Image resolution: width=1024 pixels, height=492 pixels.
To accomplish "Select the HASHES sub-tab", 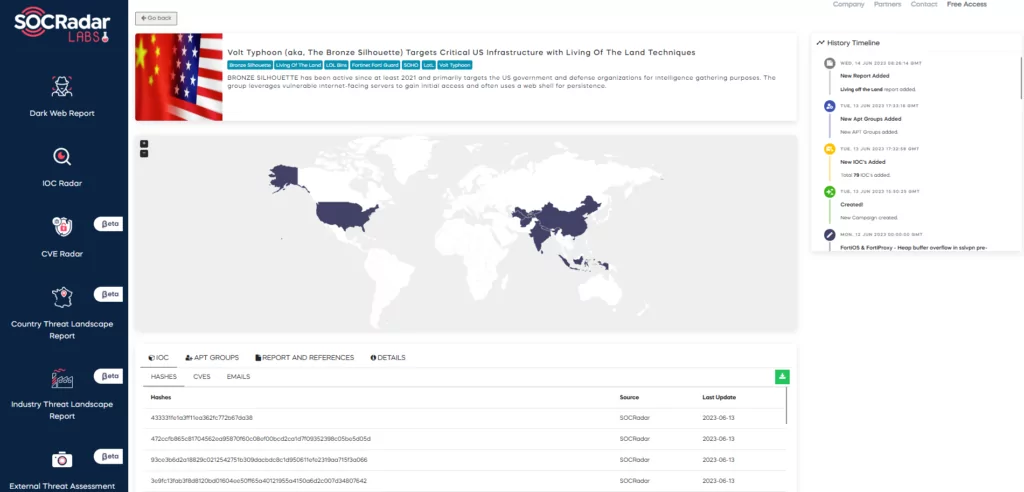I will (x=164, y=377).
